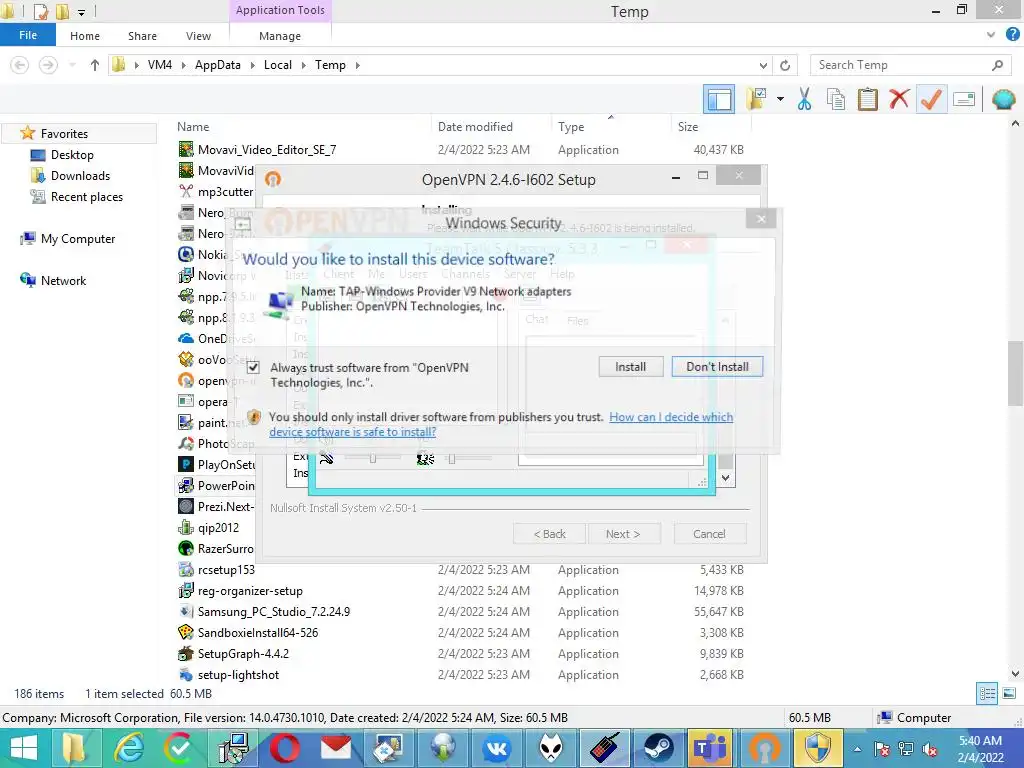This screenshot has height=768, width=1024.
Task: Open the 'How can I decide' help link
Action: point(501,424)
